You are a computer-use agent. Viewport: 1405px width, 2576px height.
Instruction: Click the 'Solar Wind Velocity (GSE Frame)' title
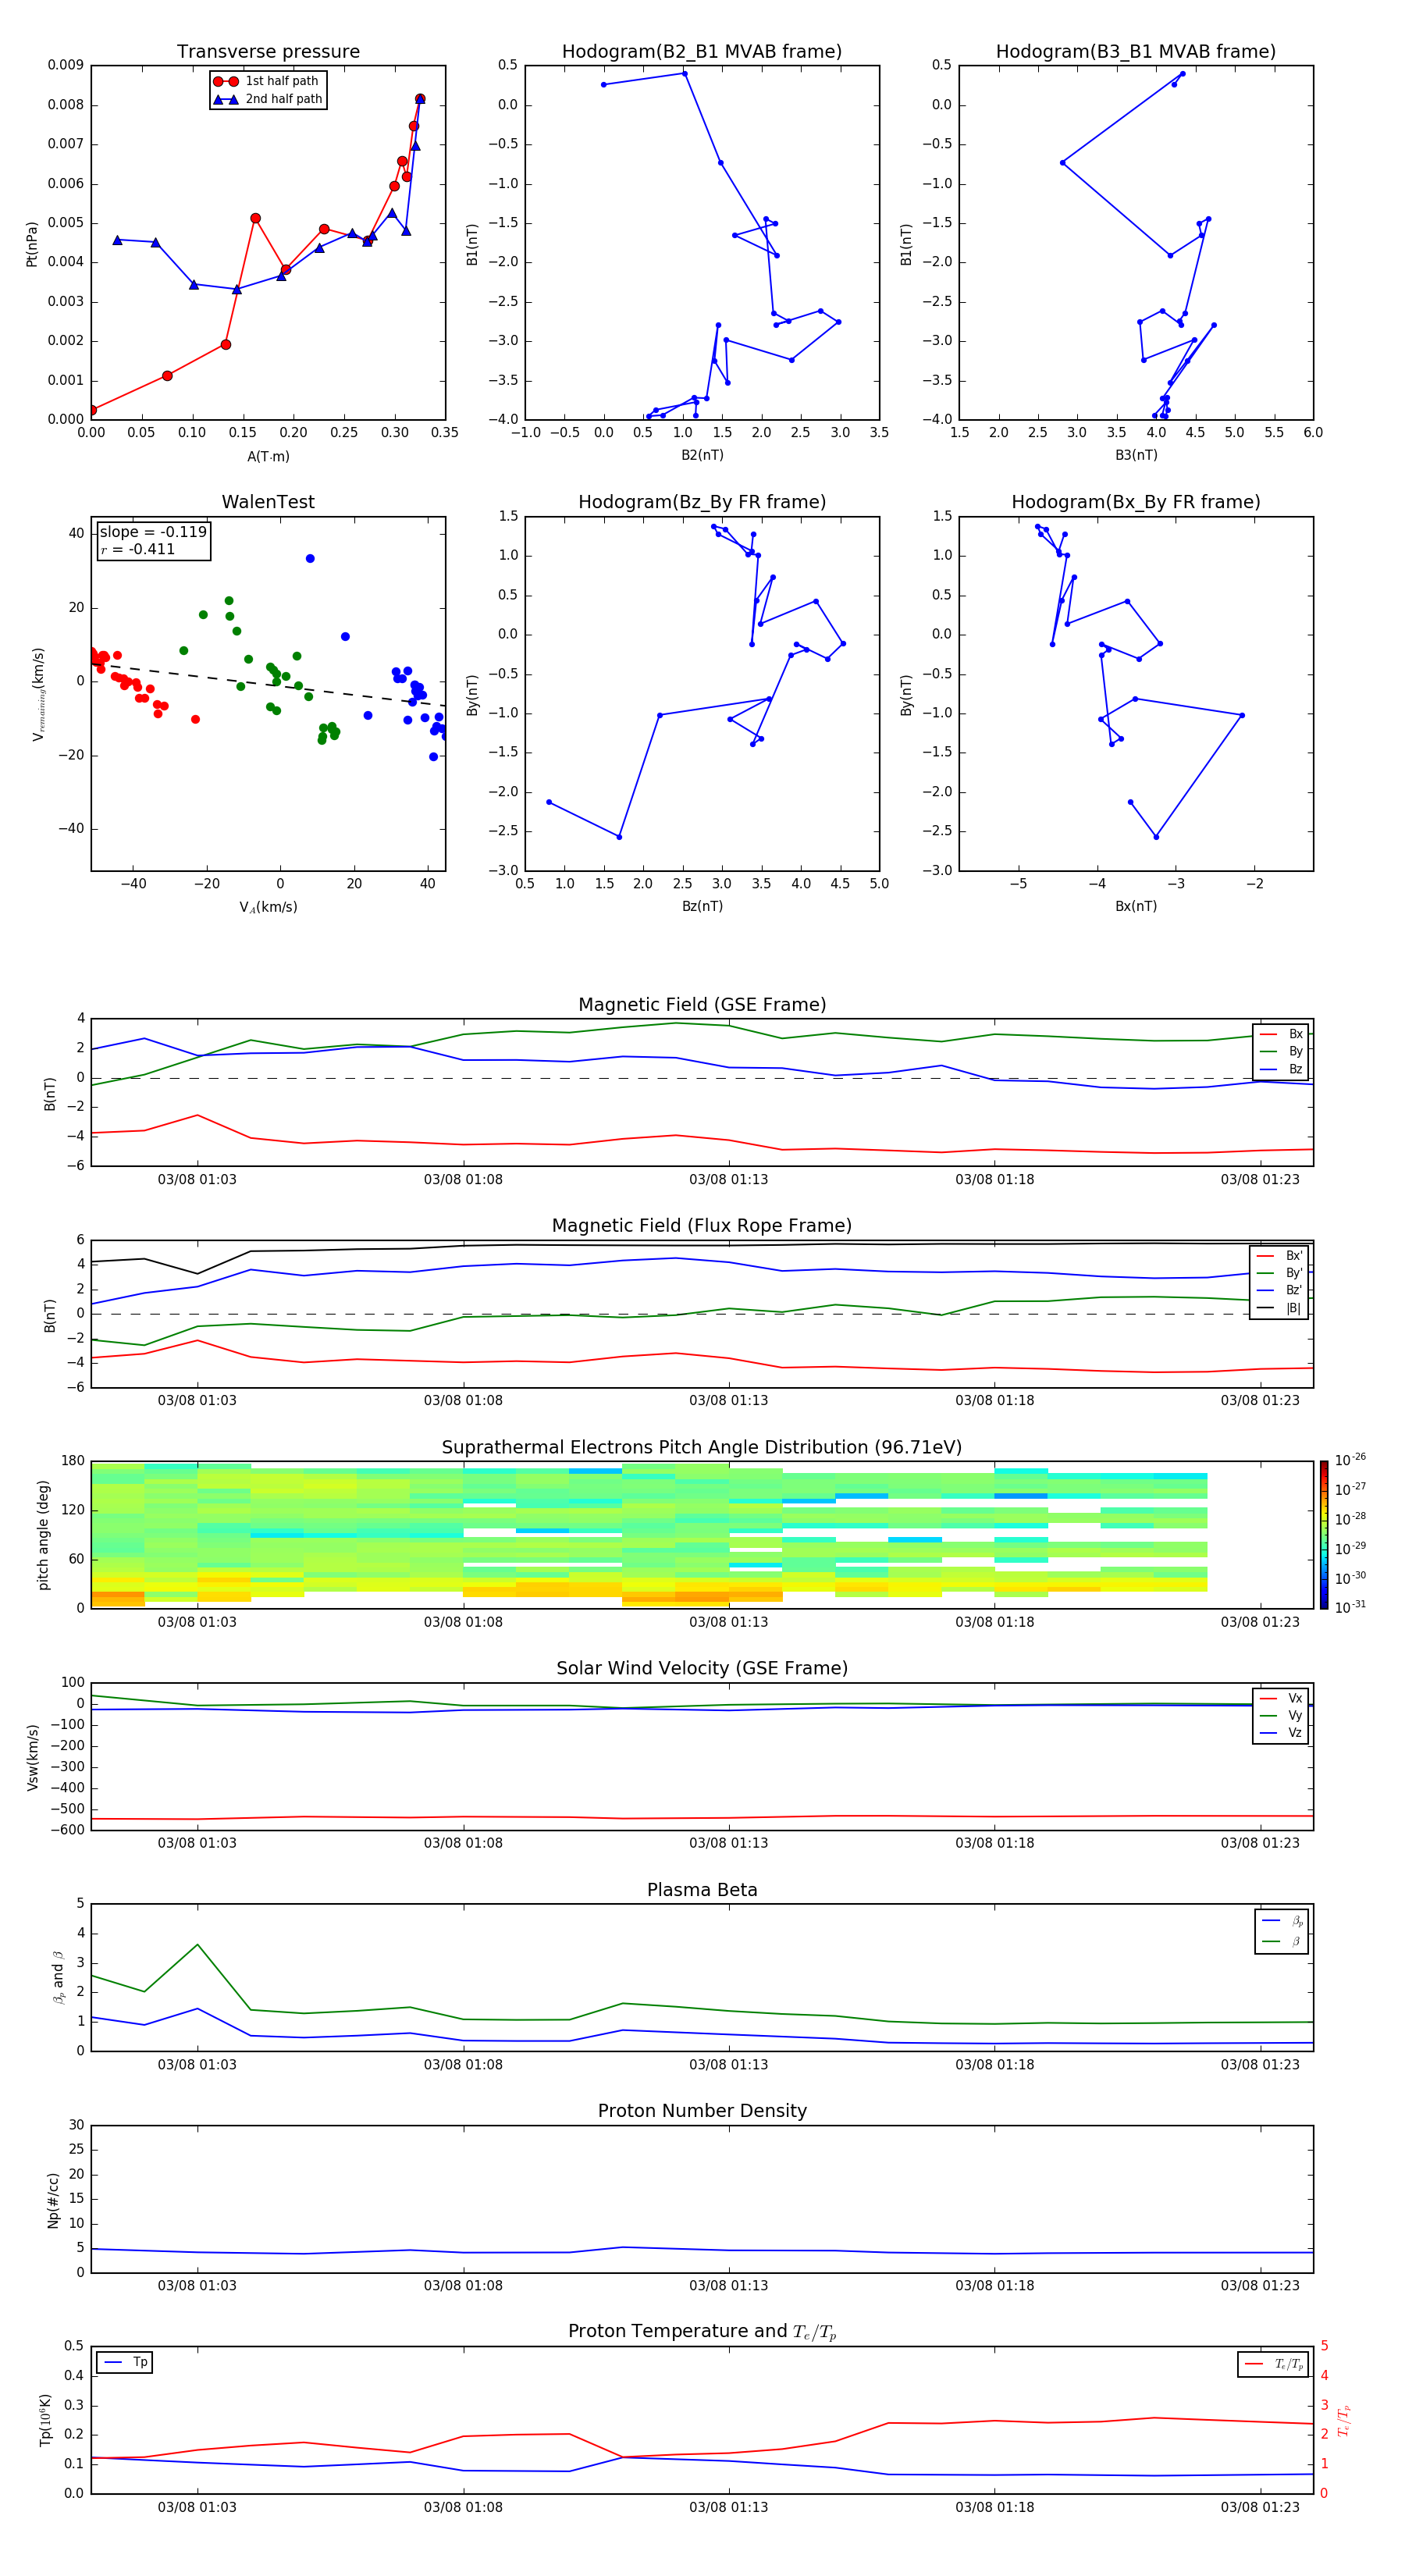pyautogui.click(x=702, y=1669)
